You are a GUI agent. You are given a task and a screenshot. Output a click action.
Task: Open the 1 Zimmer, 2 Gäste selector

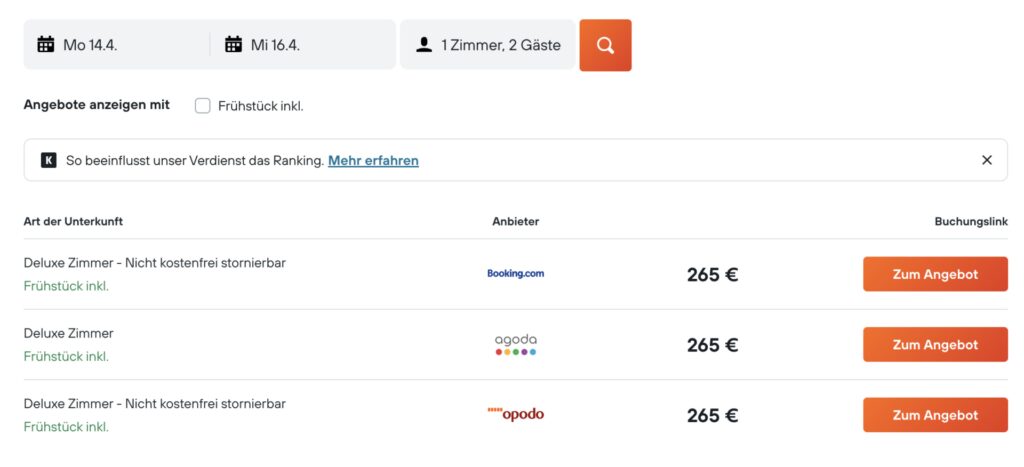pyautogui.click(x=487, y=45)
